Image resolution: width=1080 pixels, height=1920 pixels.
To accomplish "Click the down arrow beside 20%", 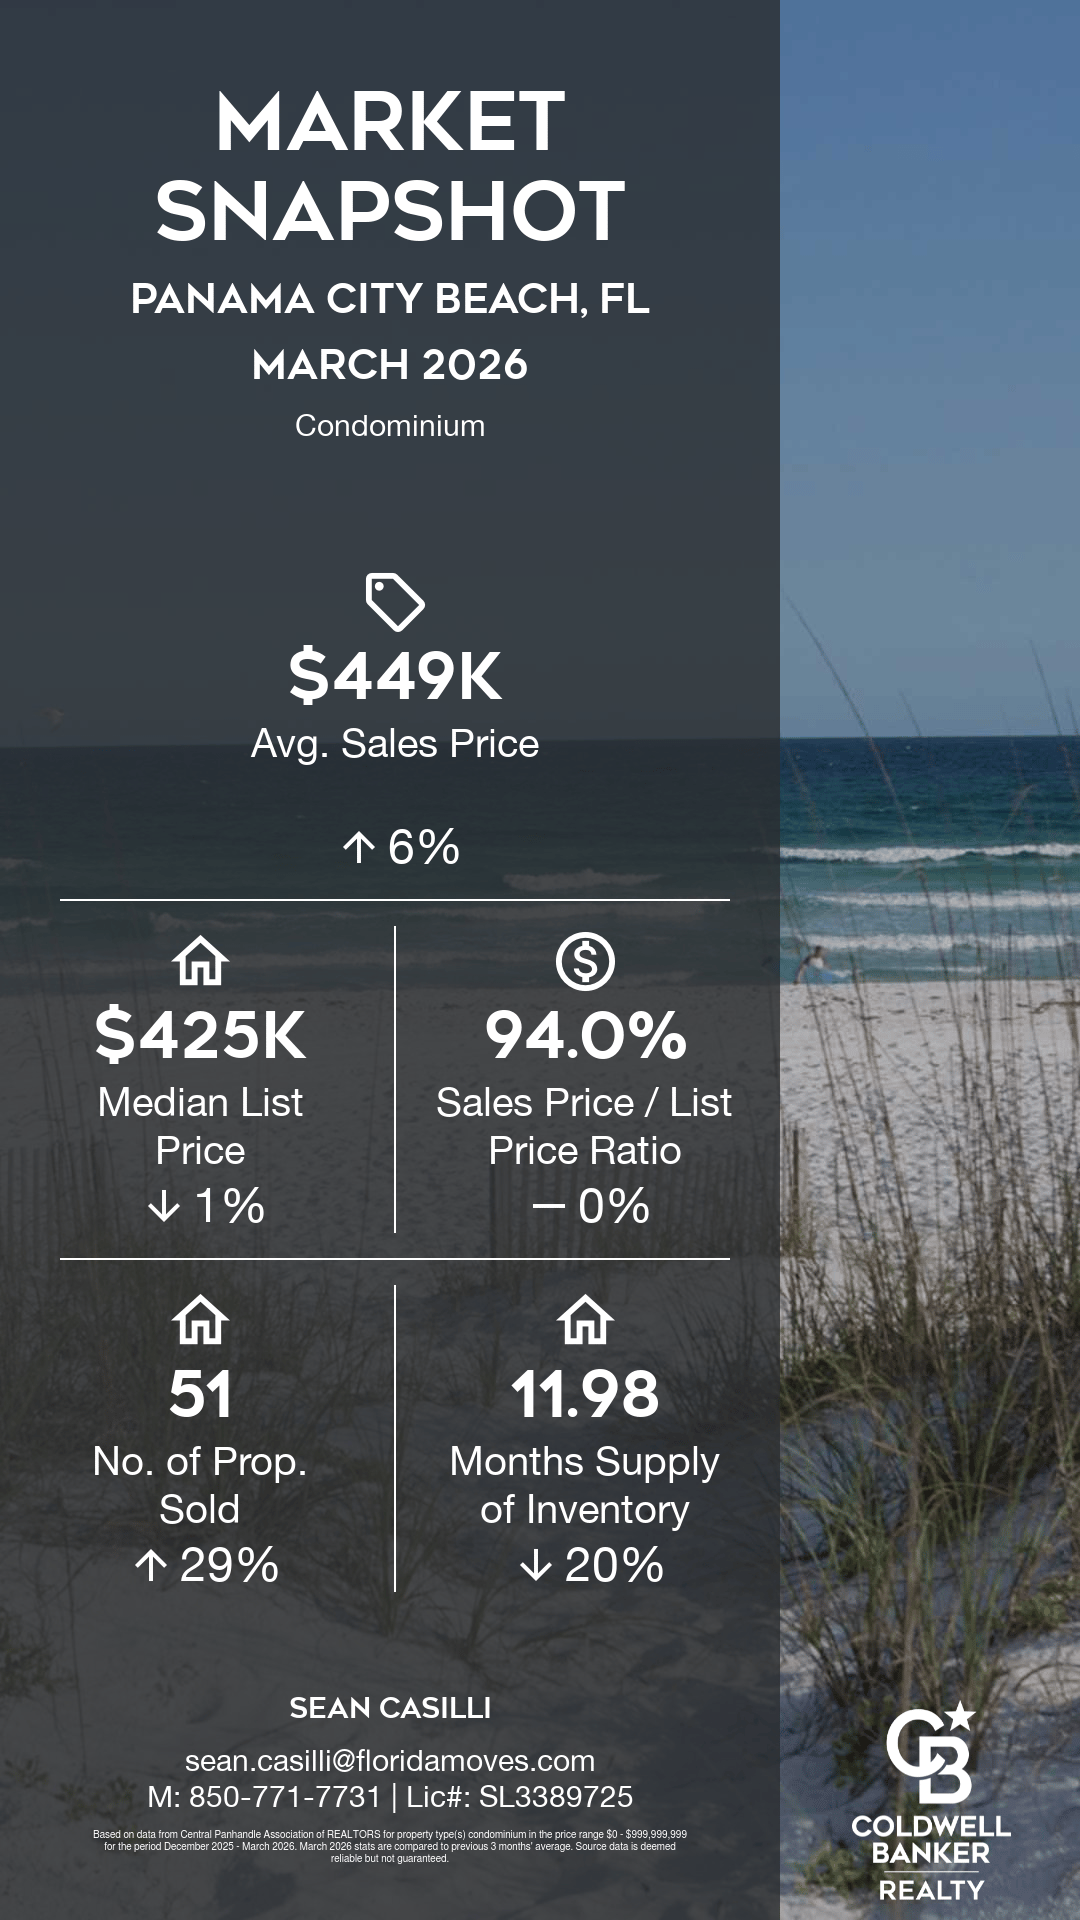I will [x=536, y=1565].
